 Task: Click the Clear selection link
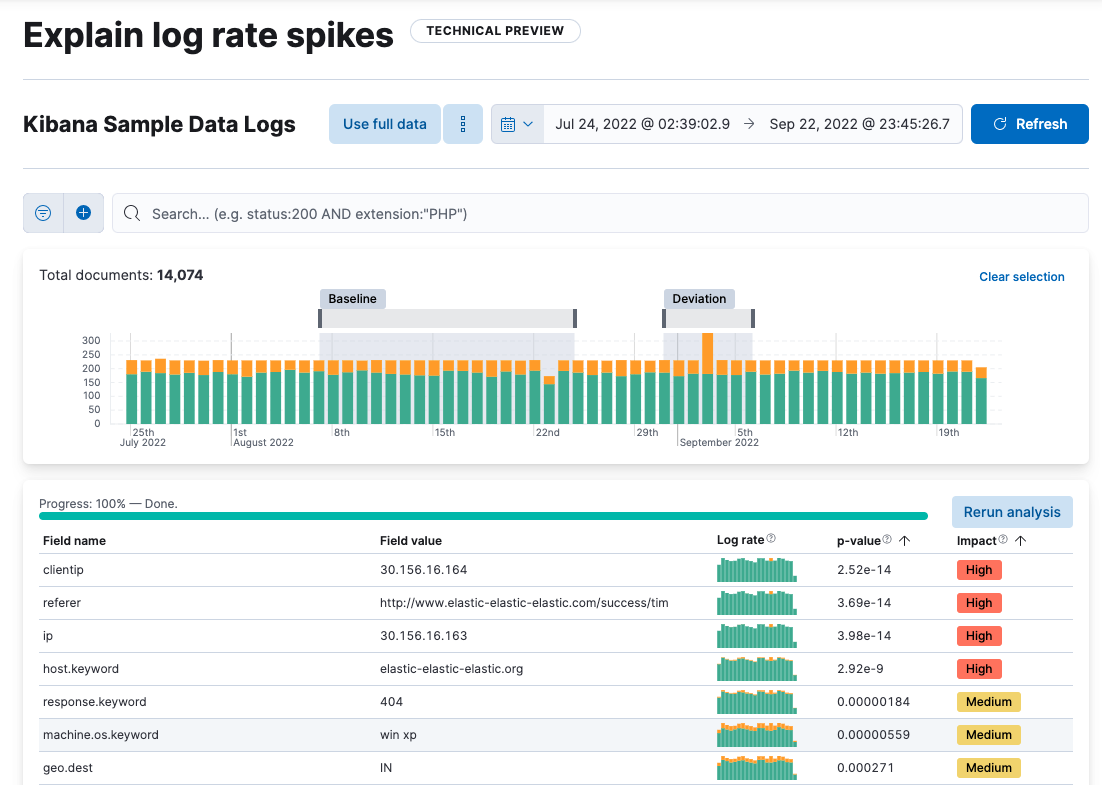coord(1021,276)
